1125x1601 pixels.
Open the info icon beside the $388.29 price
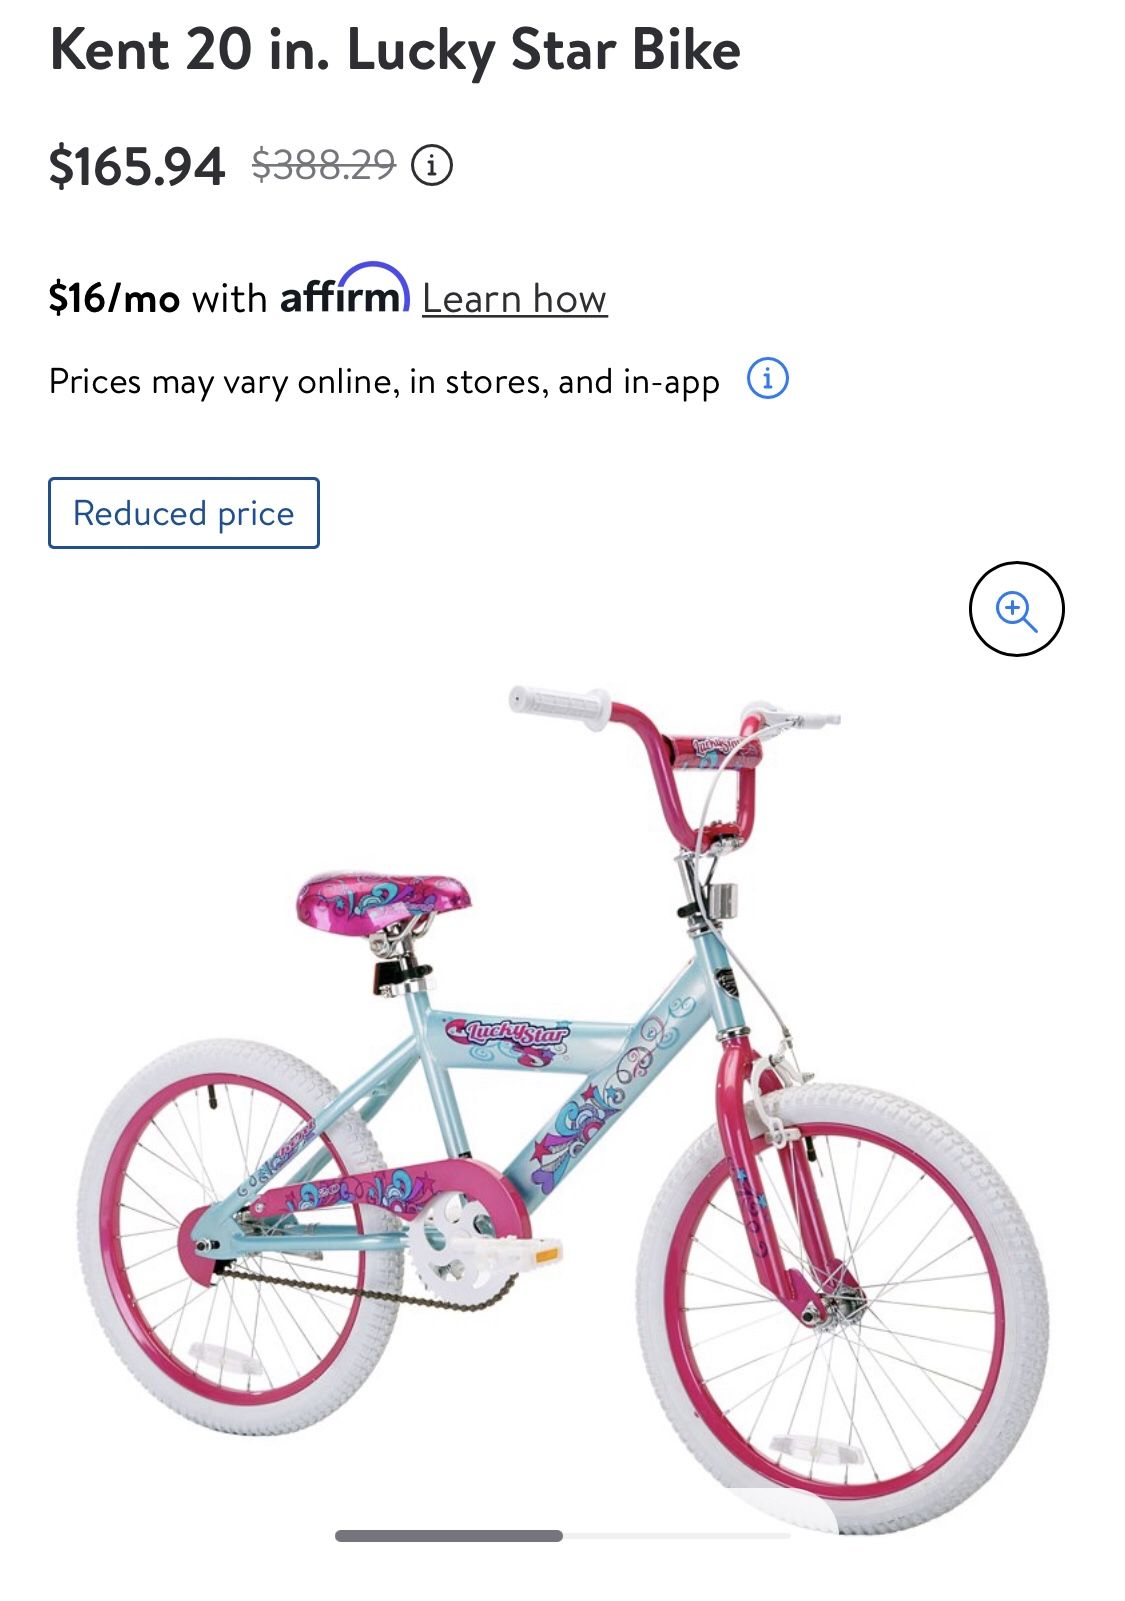pos(432,165)
